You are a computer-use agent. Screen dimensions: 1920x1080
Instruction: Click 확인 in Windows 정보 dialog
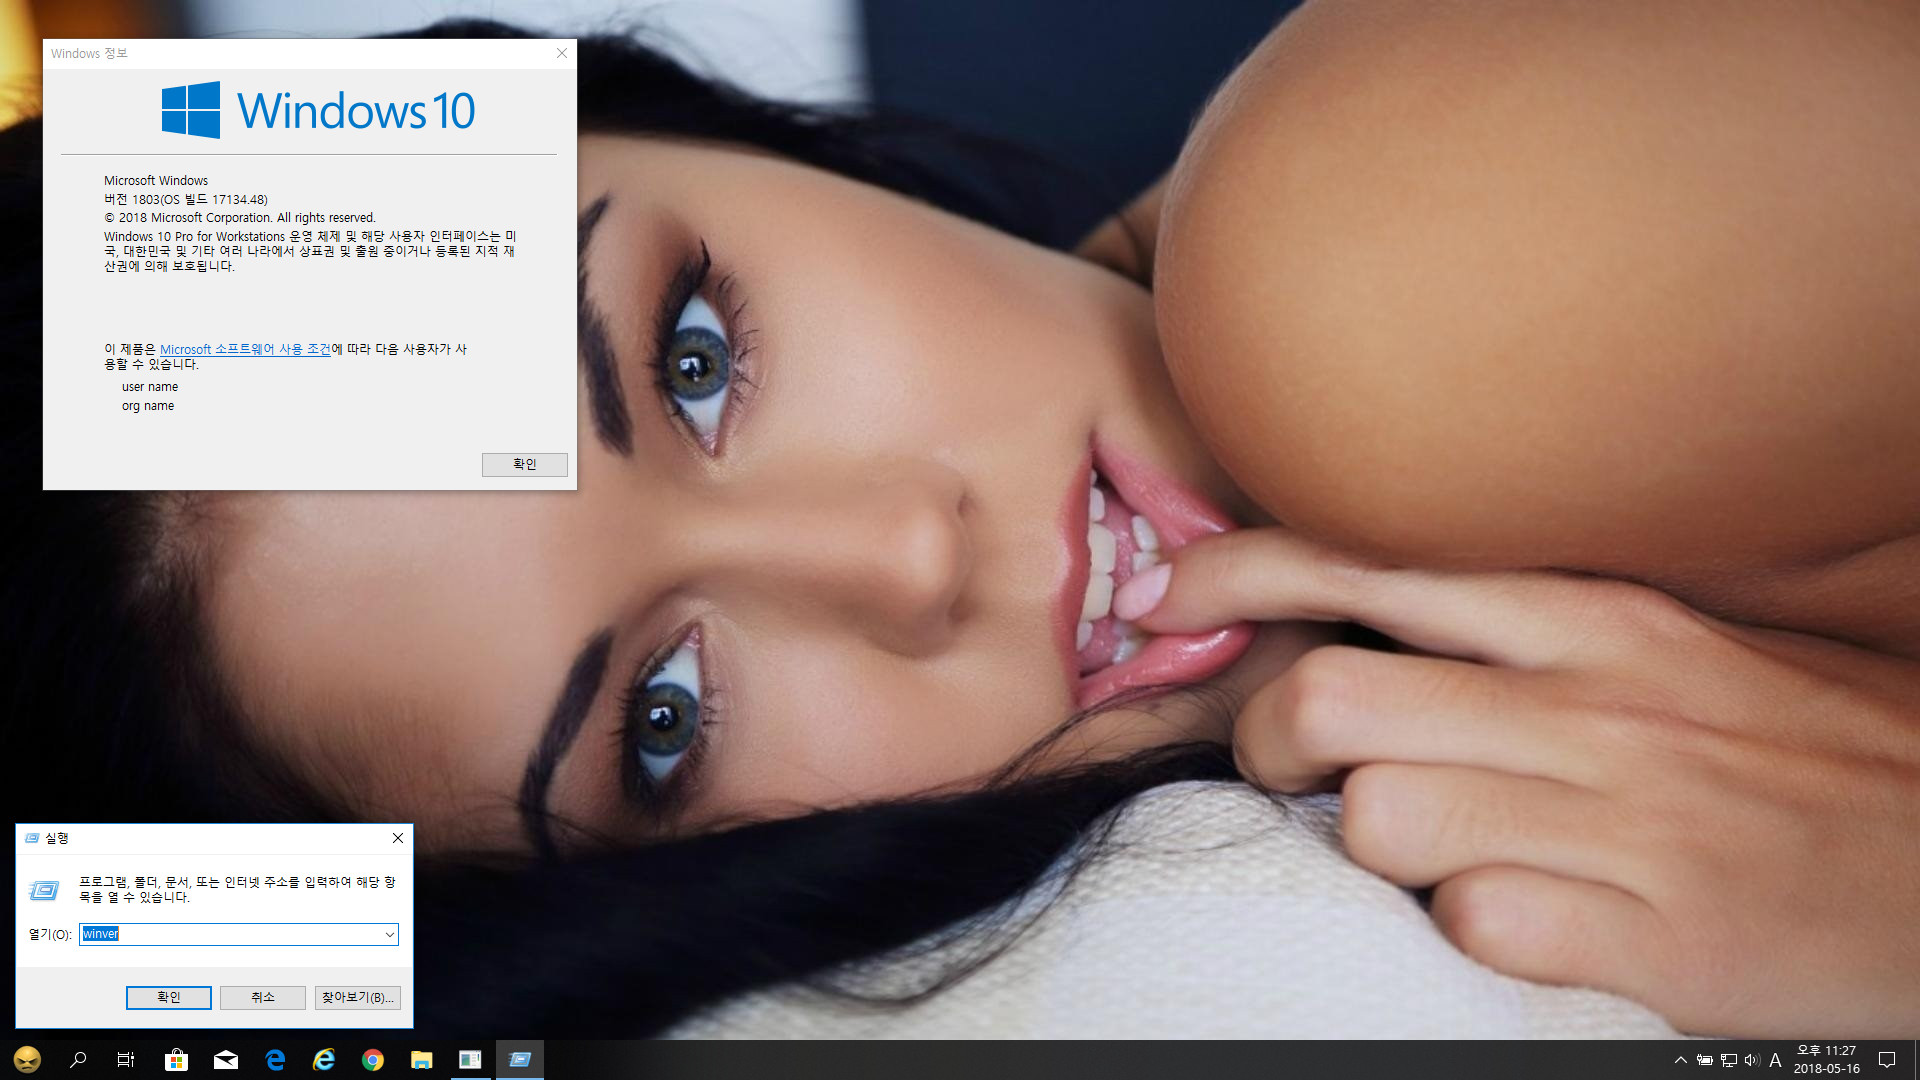click(x=525, y=464)
